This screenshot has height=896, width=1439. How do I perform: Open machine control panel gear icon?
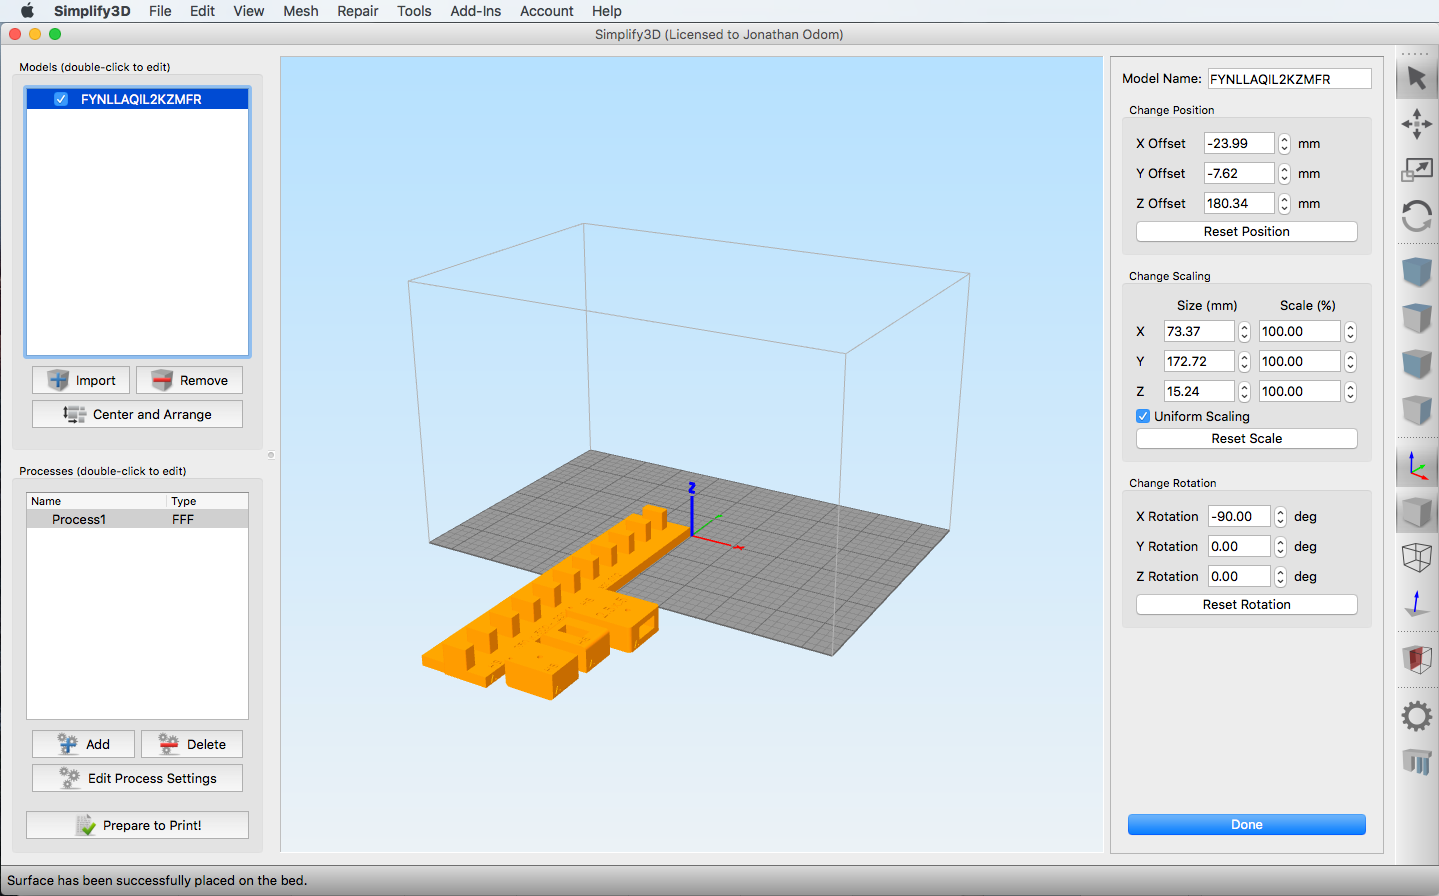1416,716
